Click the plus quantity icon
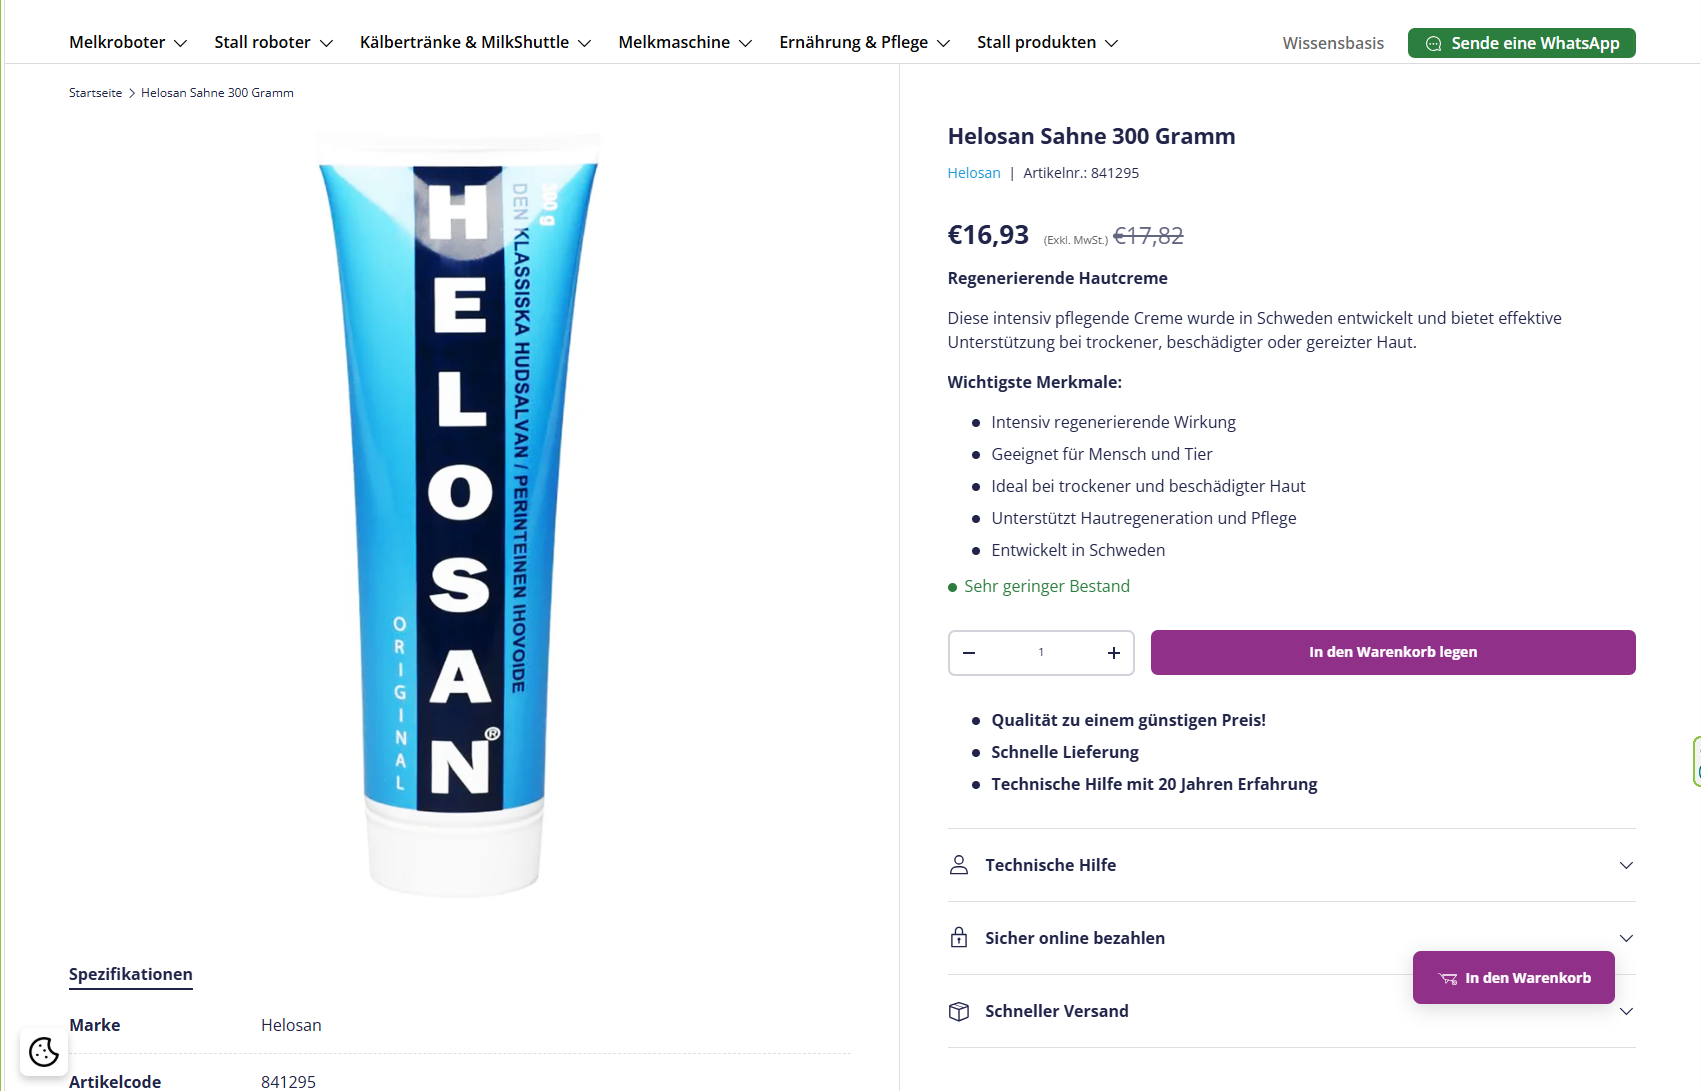Viewport: 1701px width, 1091px height. coord(1113,653)
